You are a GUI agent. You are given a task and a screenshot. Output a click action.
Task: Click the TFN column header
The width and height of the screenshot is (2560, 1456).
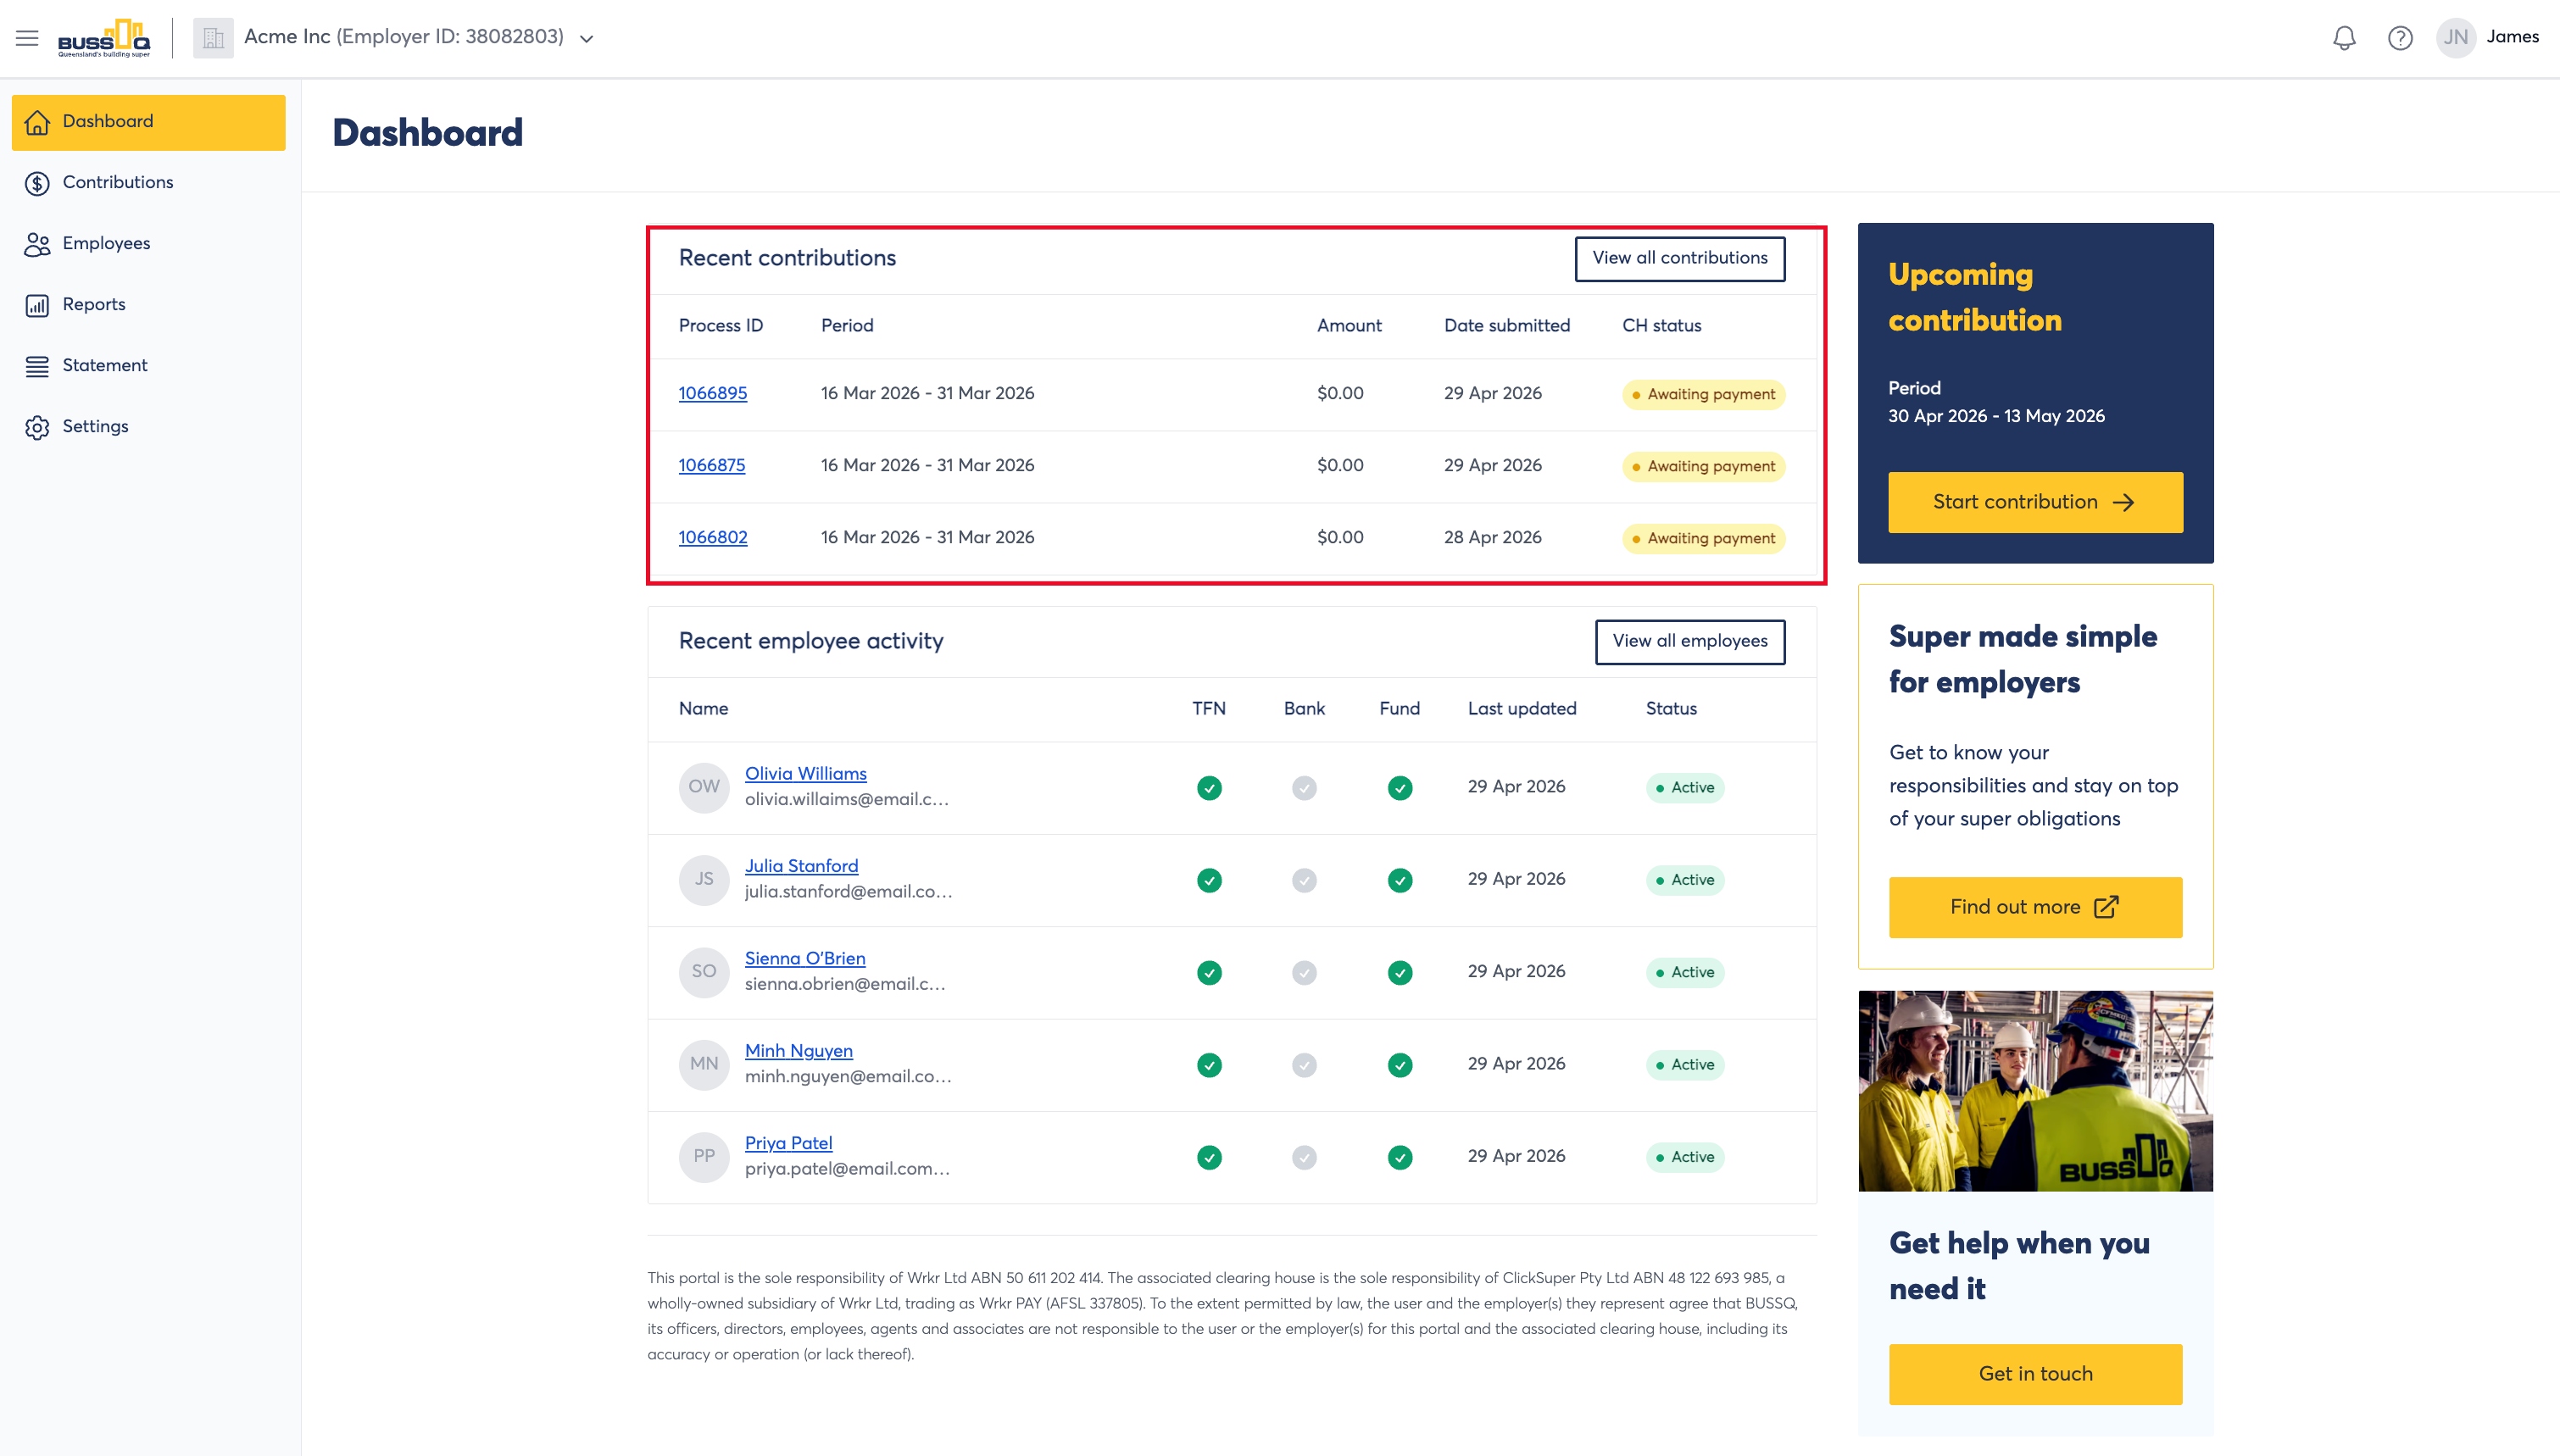(x=1209, y=709)
